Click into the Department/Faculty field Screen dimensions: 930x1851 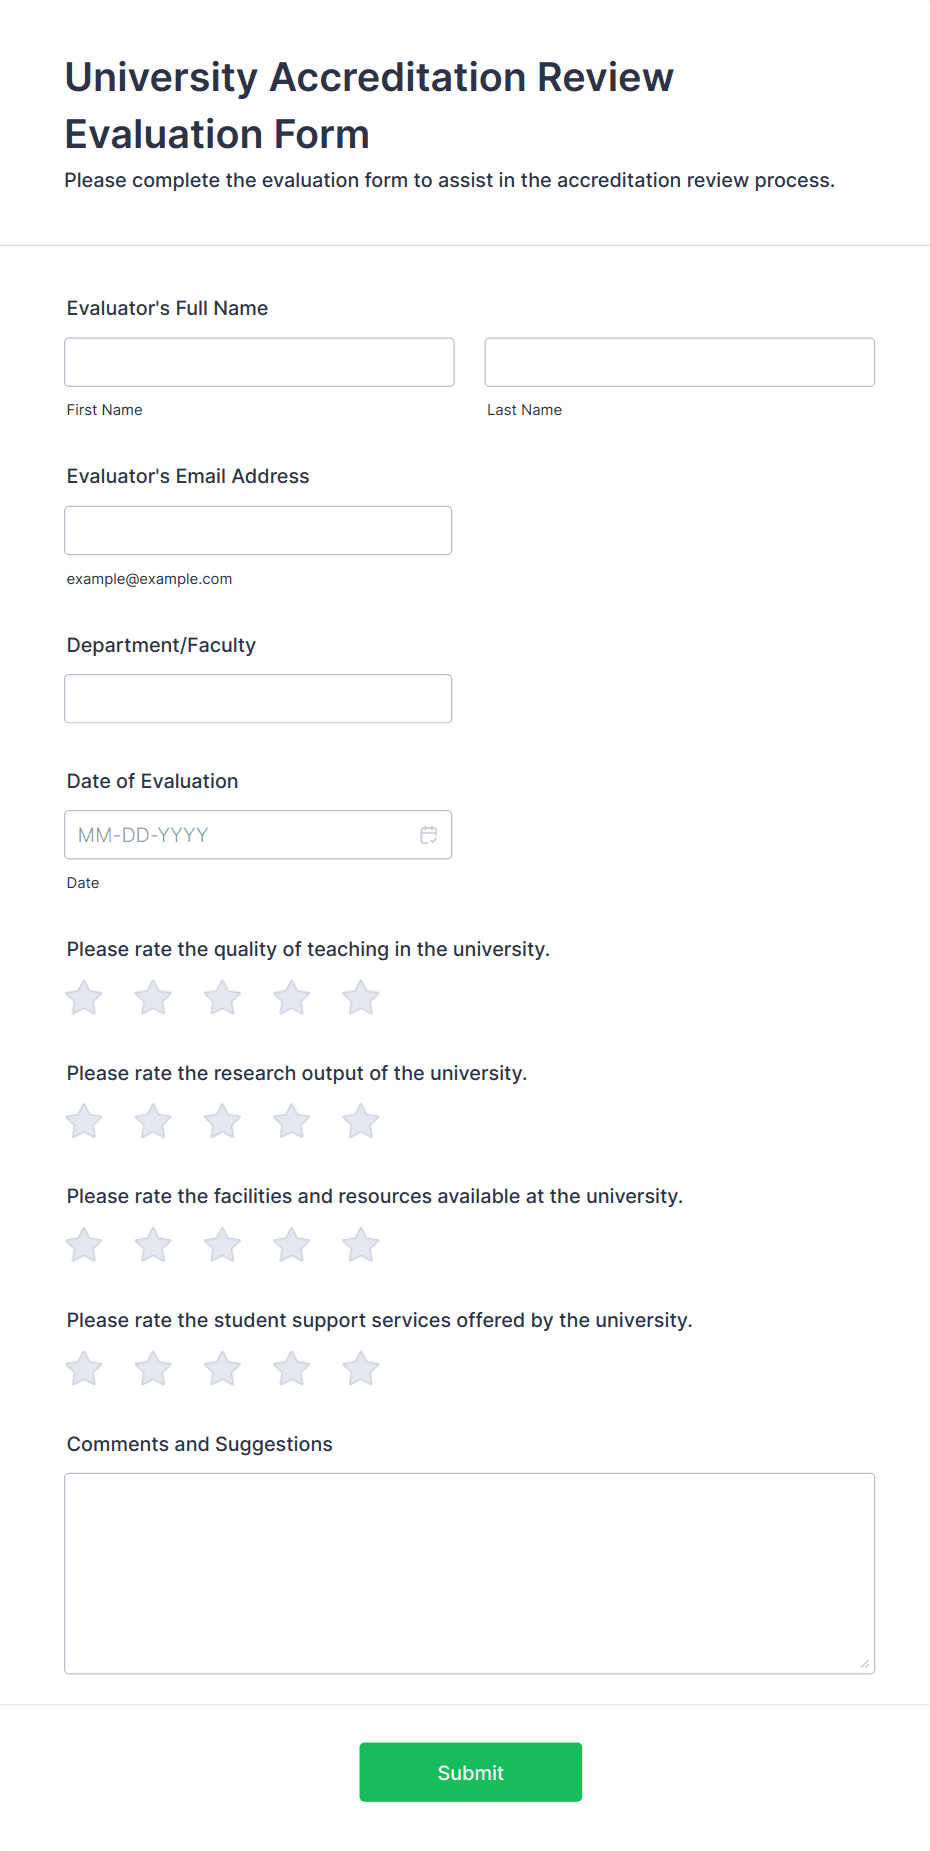click(x=258, y=698)
